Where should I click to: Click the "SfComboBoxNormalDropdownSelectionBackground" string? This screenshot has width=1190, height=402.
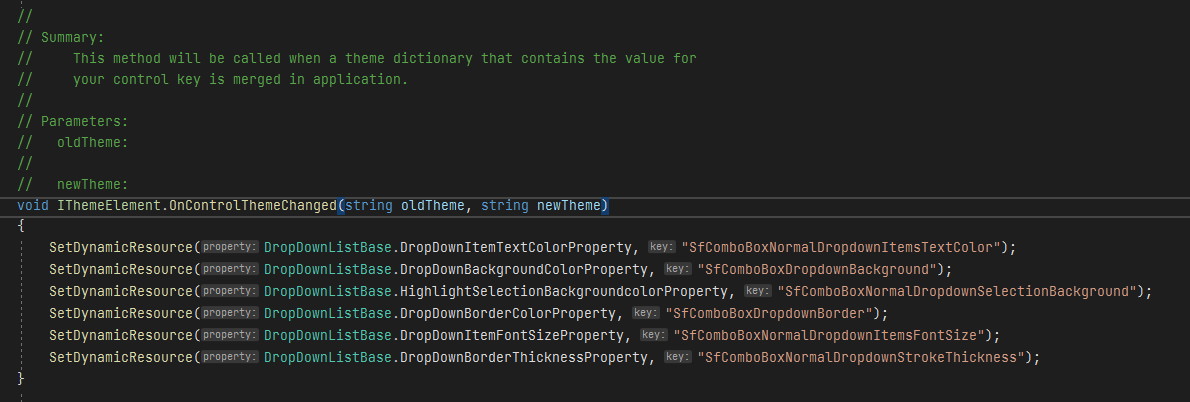[961, 291]
